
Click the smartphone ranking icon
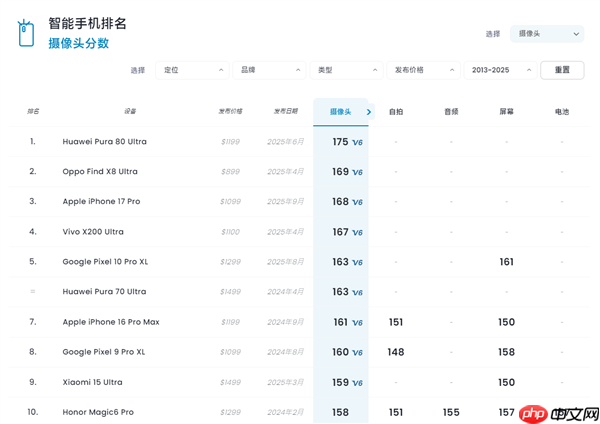click(25, 33)
